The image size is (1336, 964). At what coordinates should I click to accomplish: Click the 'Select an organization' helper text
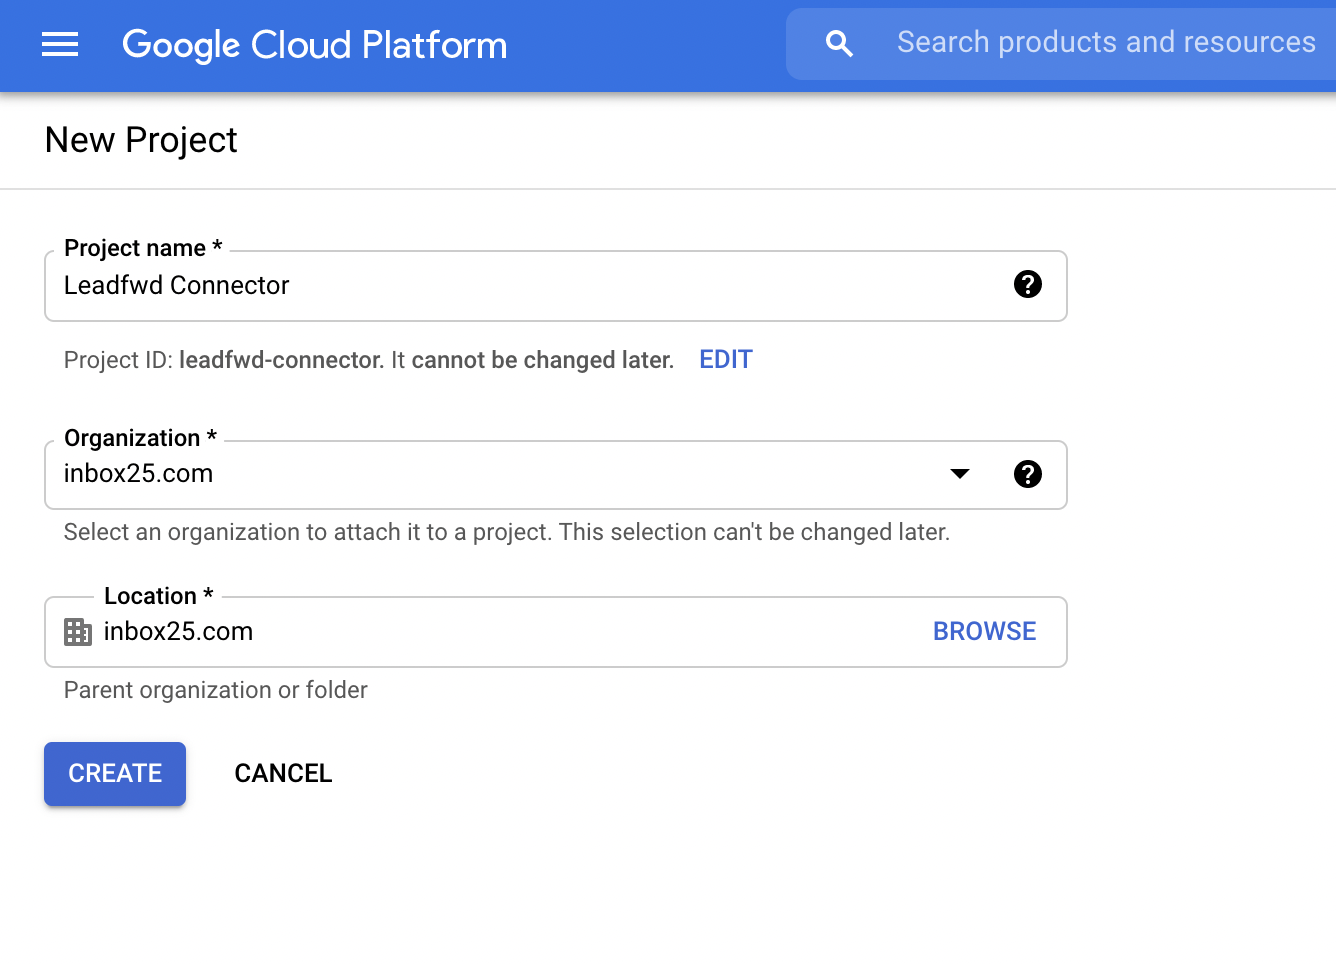click(x=507, y=532)
